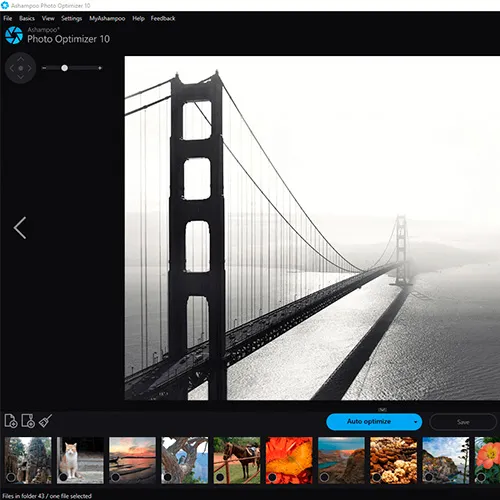Tick the selection circle on coastal village thumbnail
Screen dimensions: 500x500
point(429,477)
